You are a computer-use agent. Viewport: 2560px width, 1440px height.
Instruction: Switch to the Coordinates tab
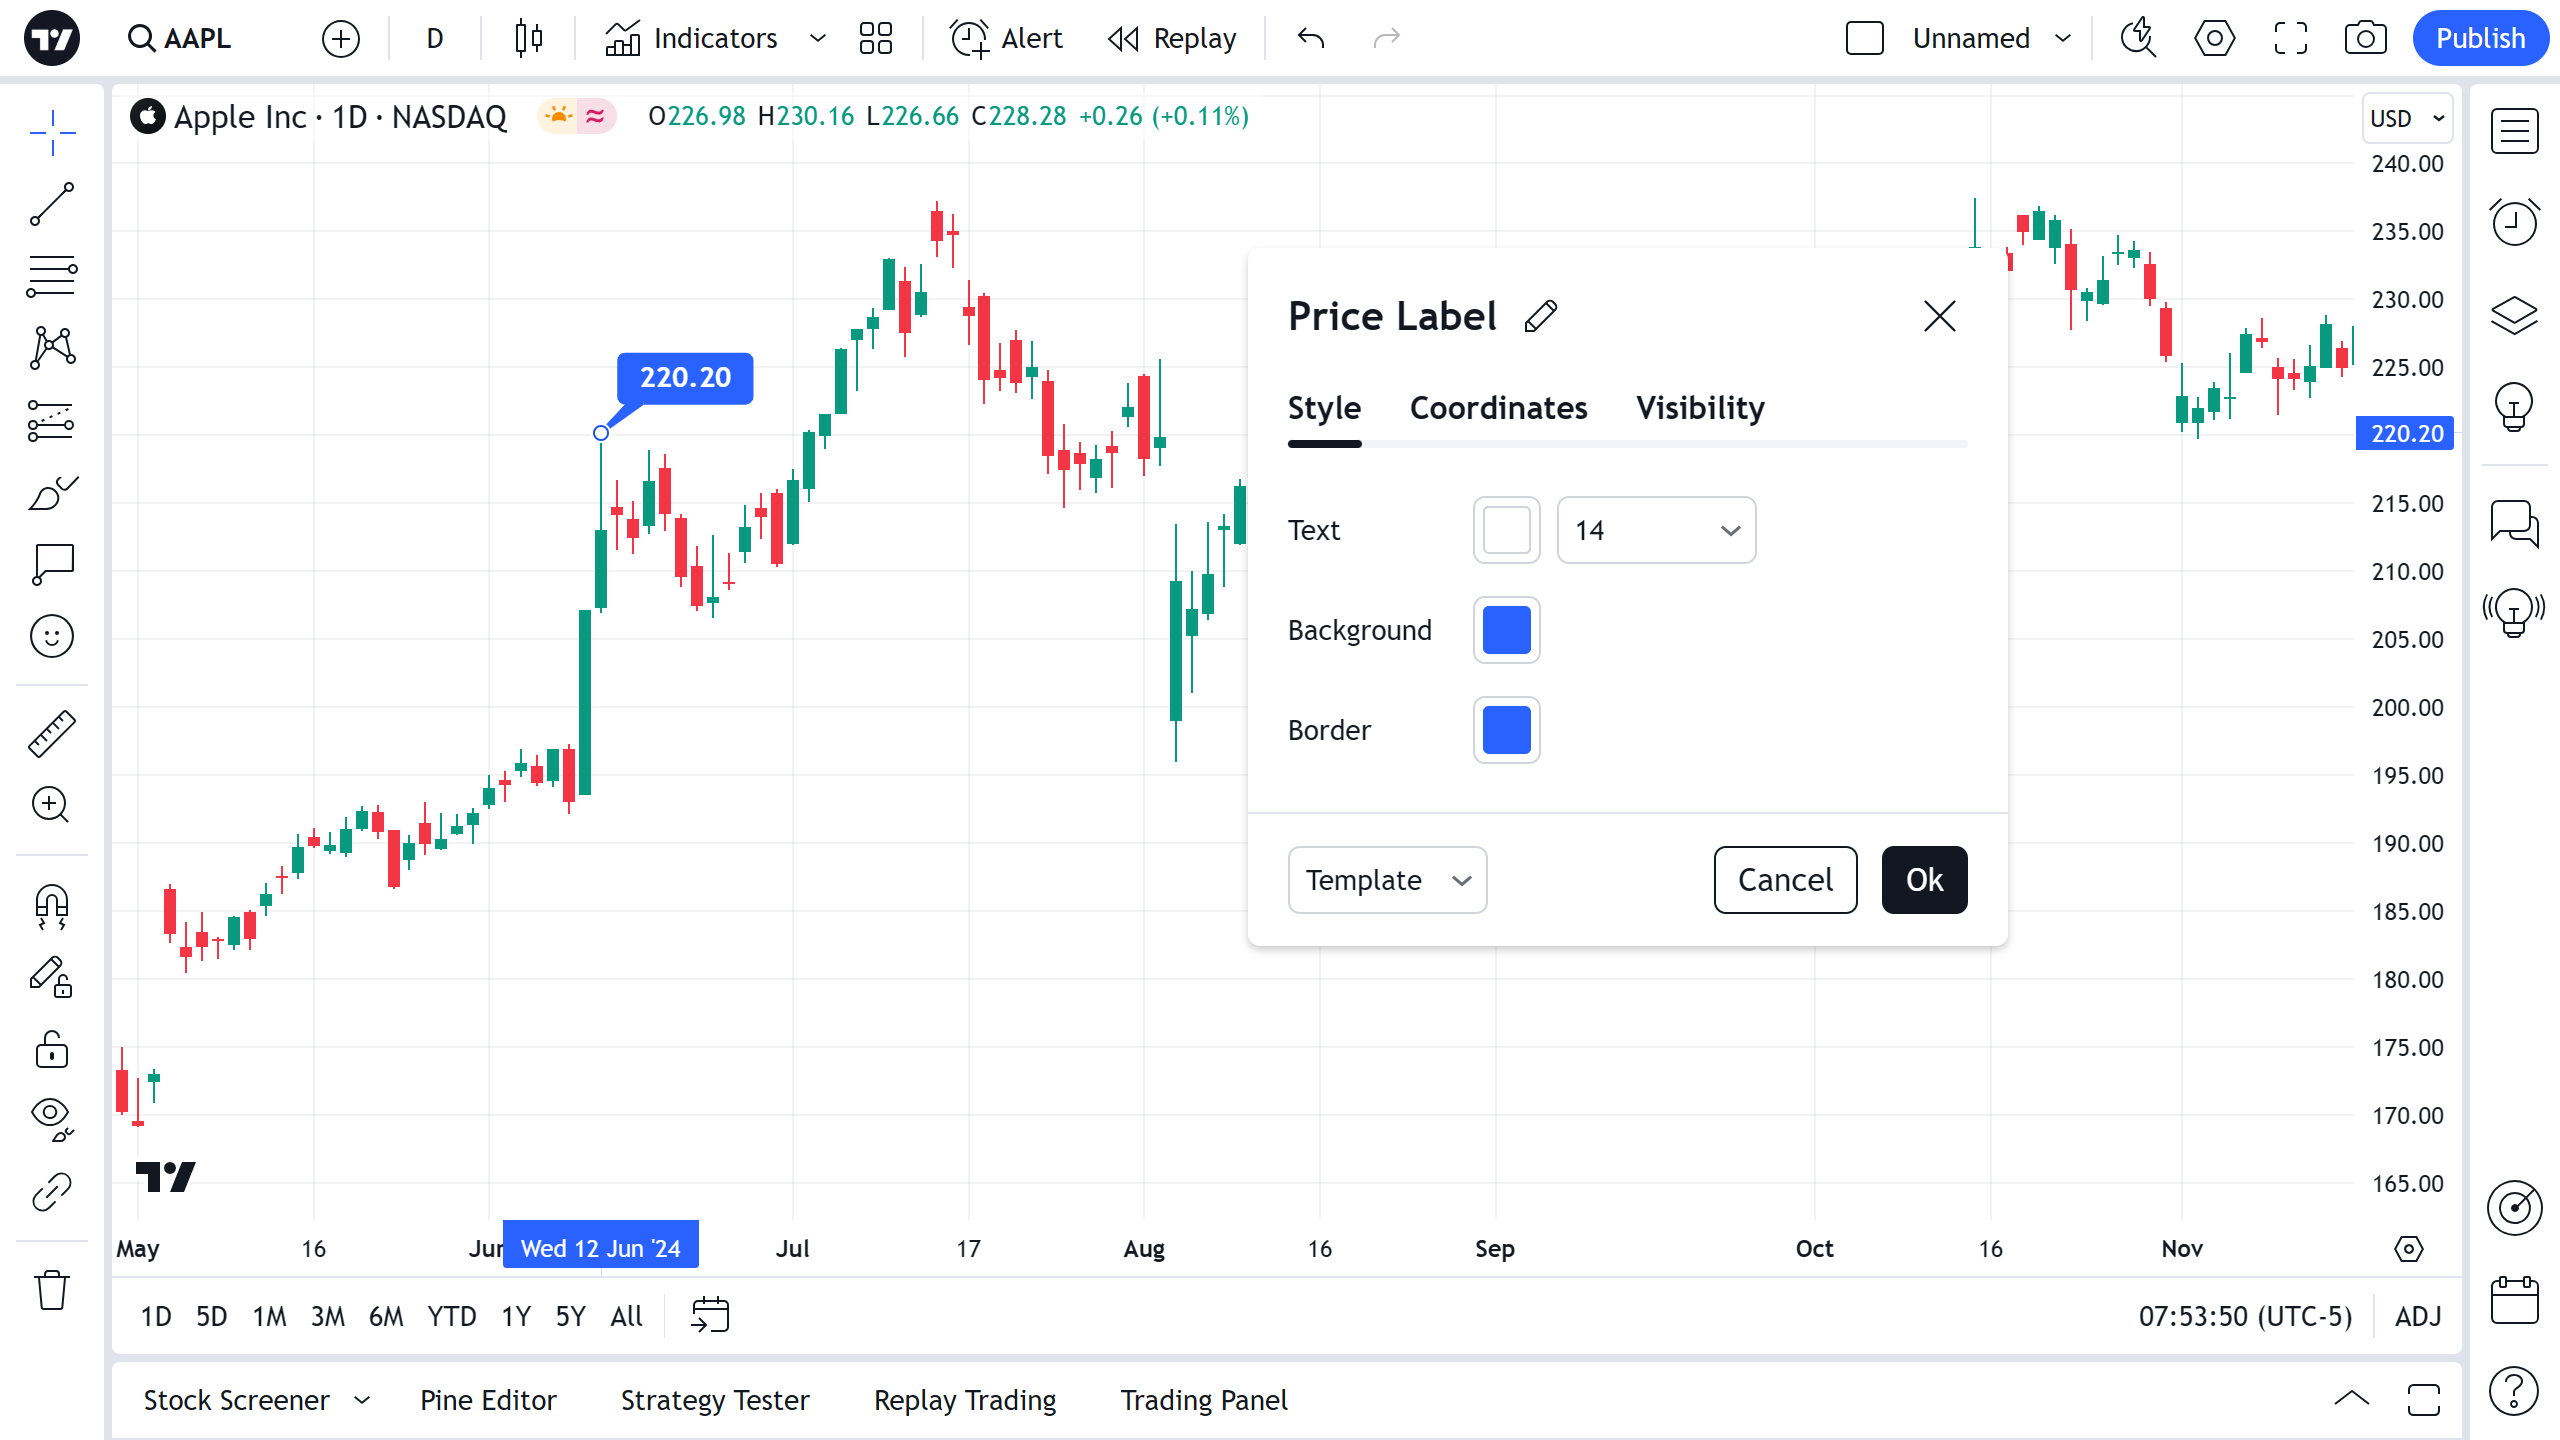coord(1498,408)
